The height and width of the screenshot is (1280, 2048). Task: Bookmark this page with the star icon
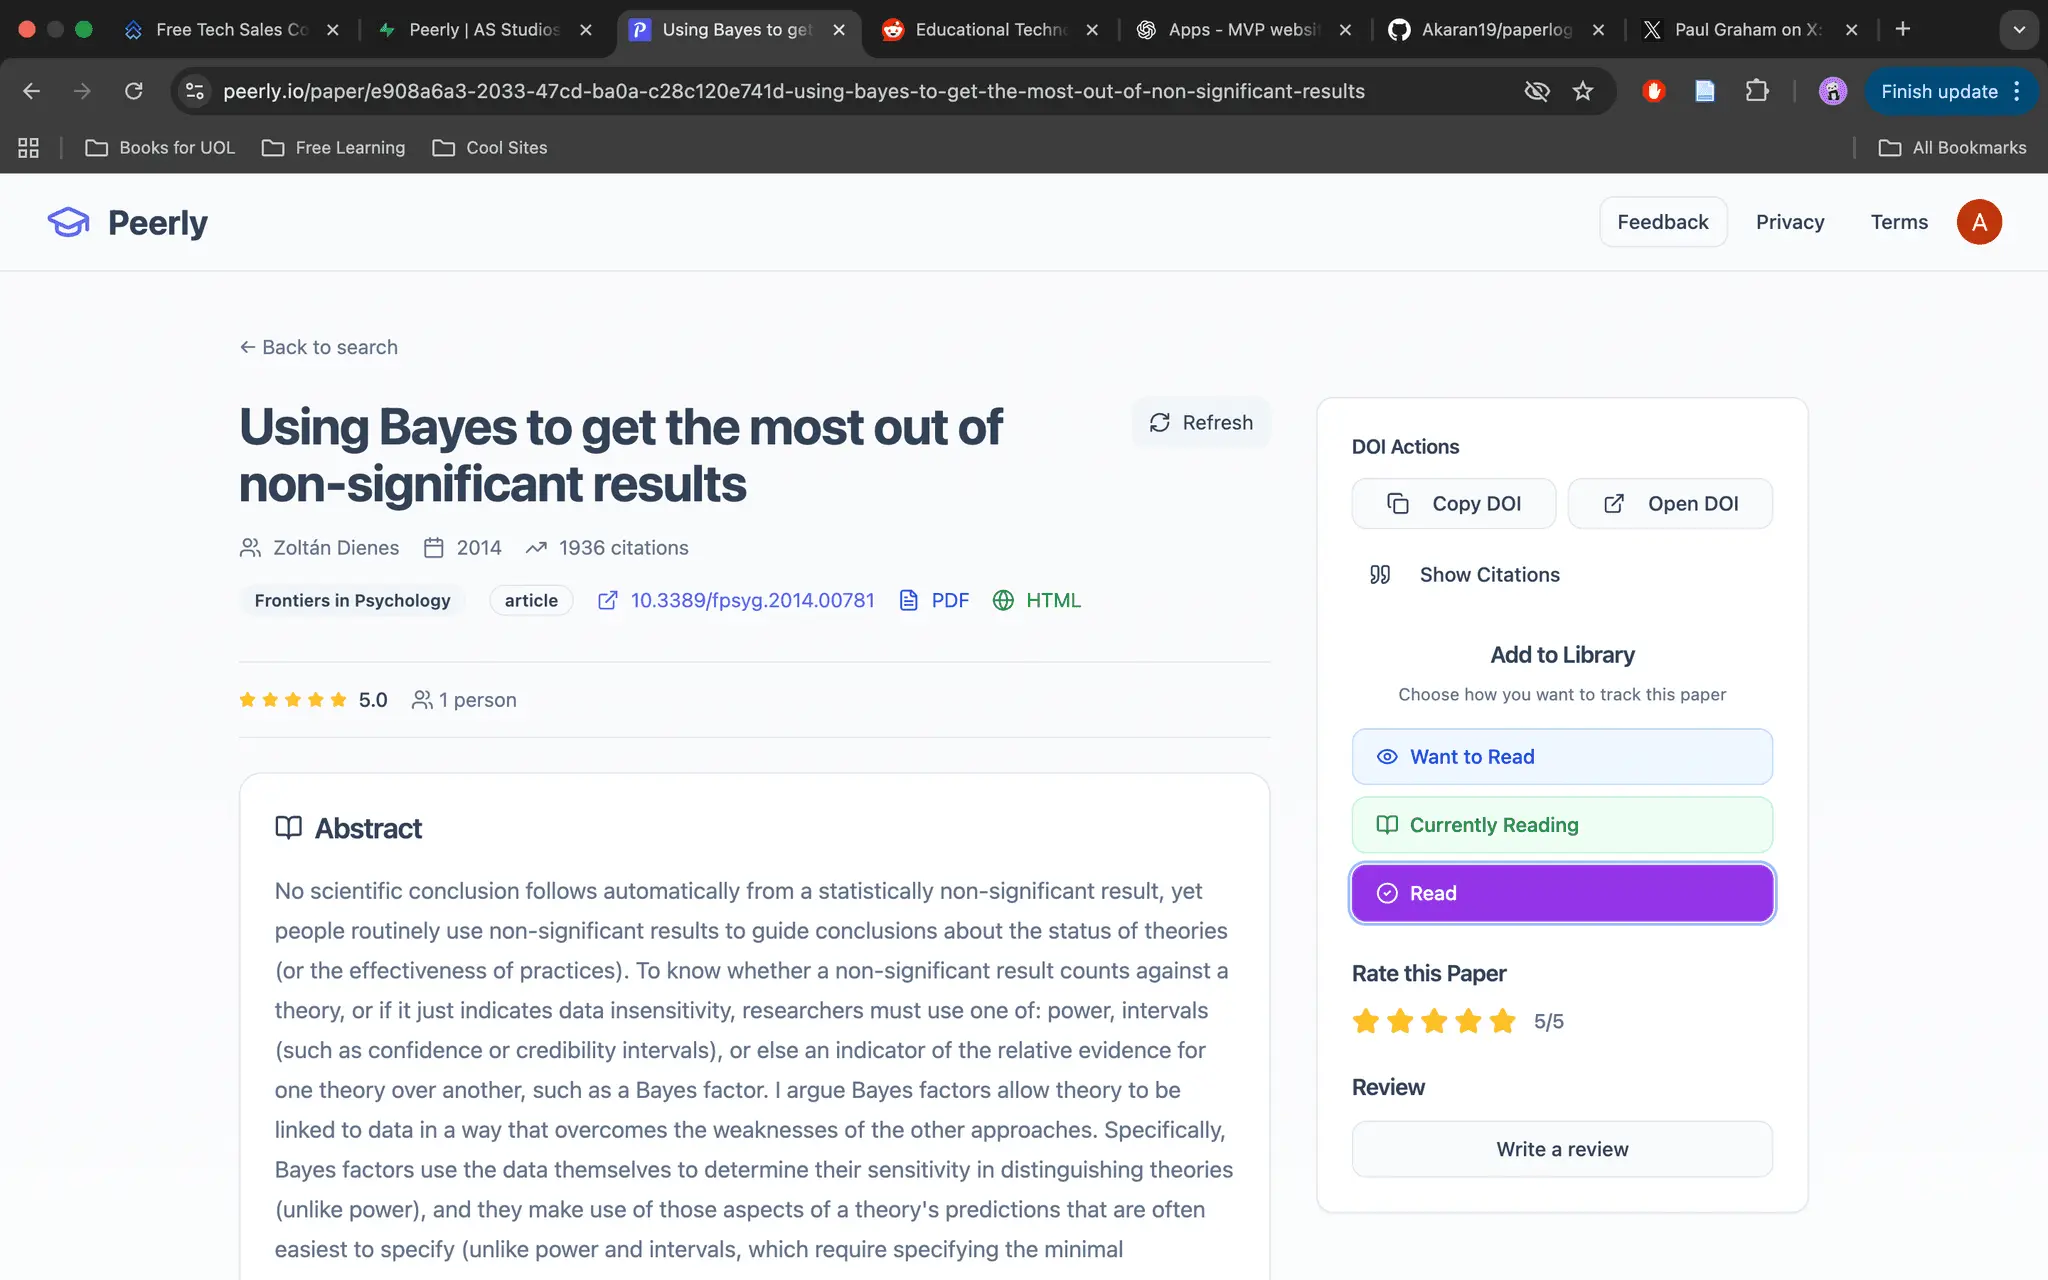pyautogui.click(x=1583, y=91)
